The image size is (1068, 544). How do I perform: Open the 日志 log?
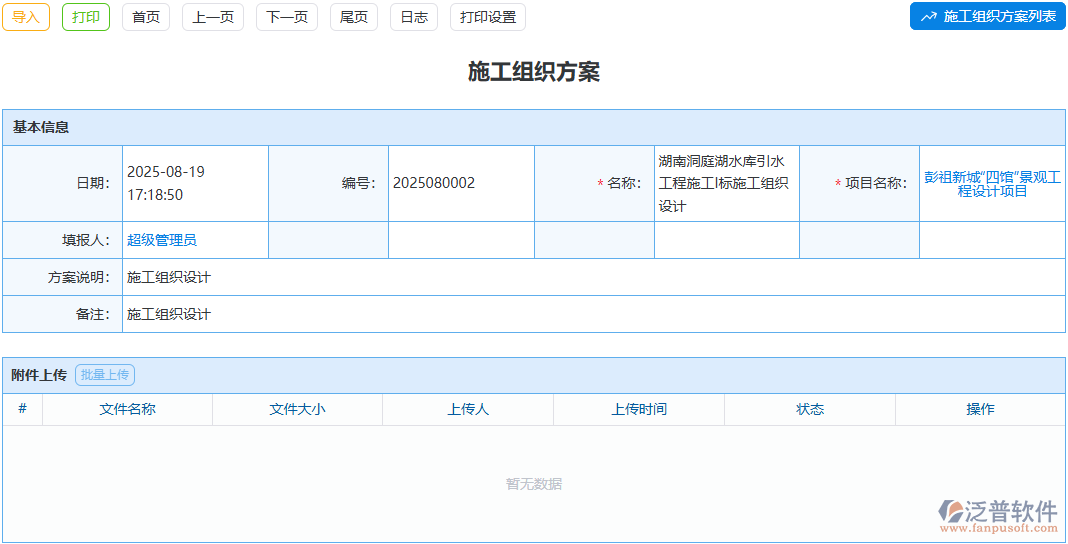pos(414,17)
